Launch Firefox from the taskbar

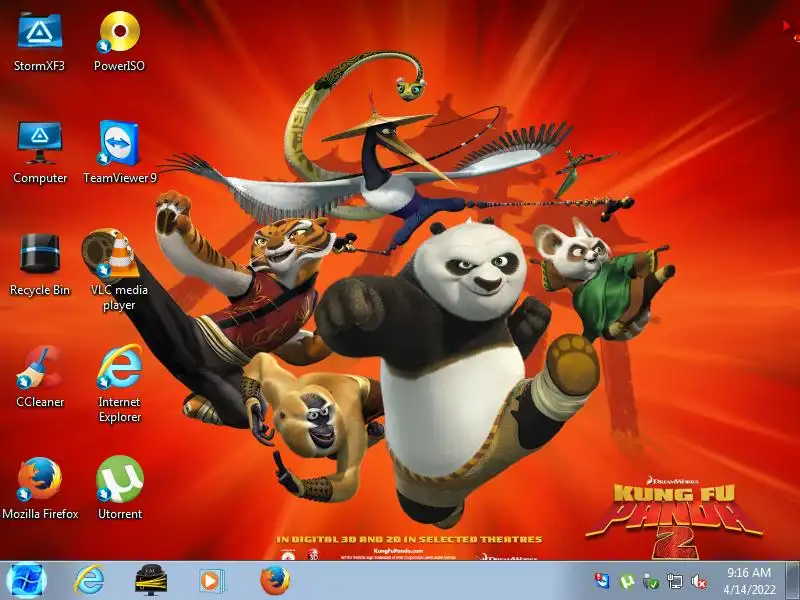pos(275,581)
